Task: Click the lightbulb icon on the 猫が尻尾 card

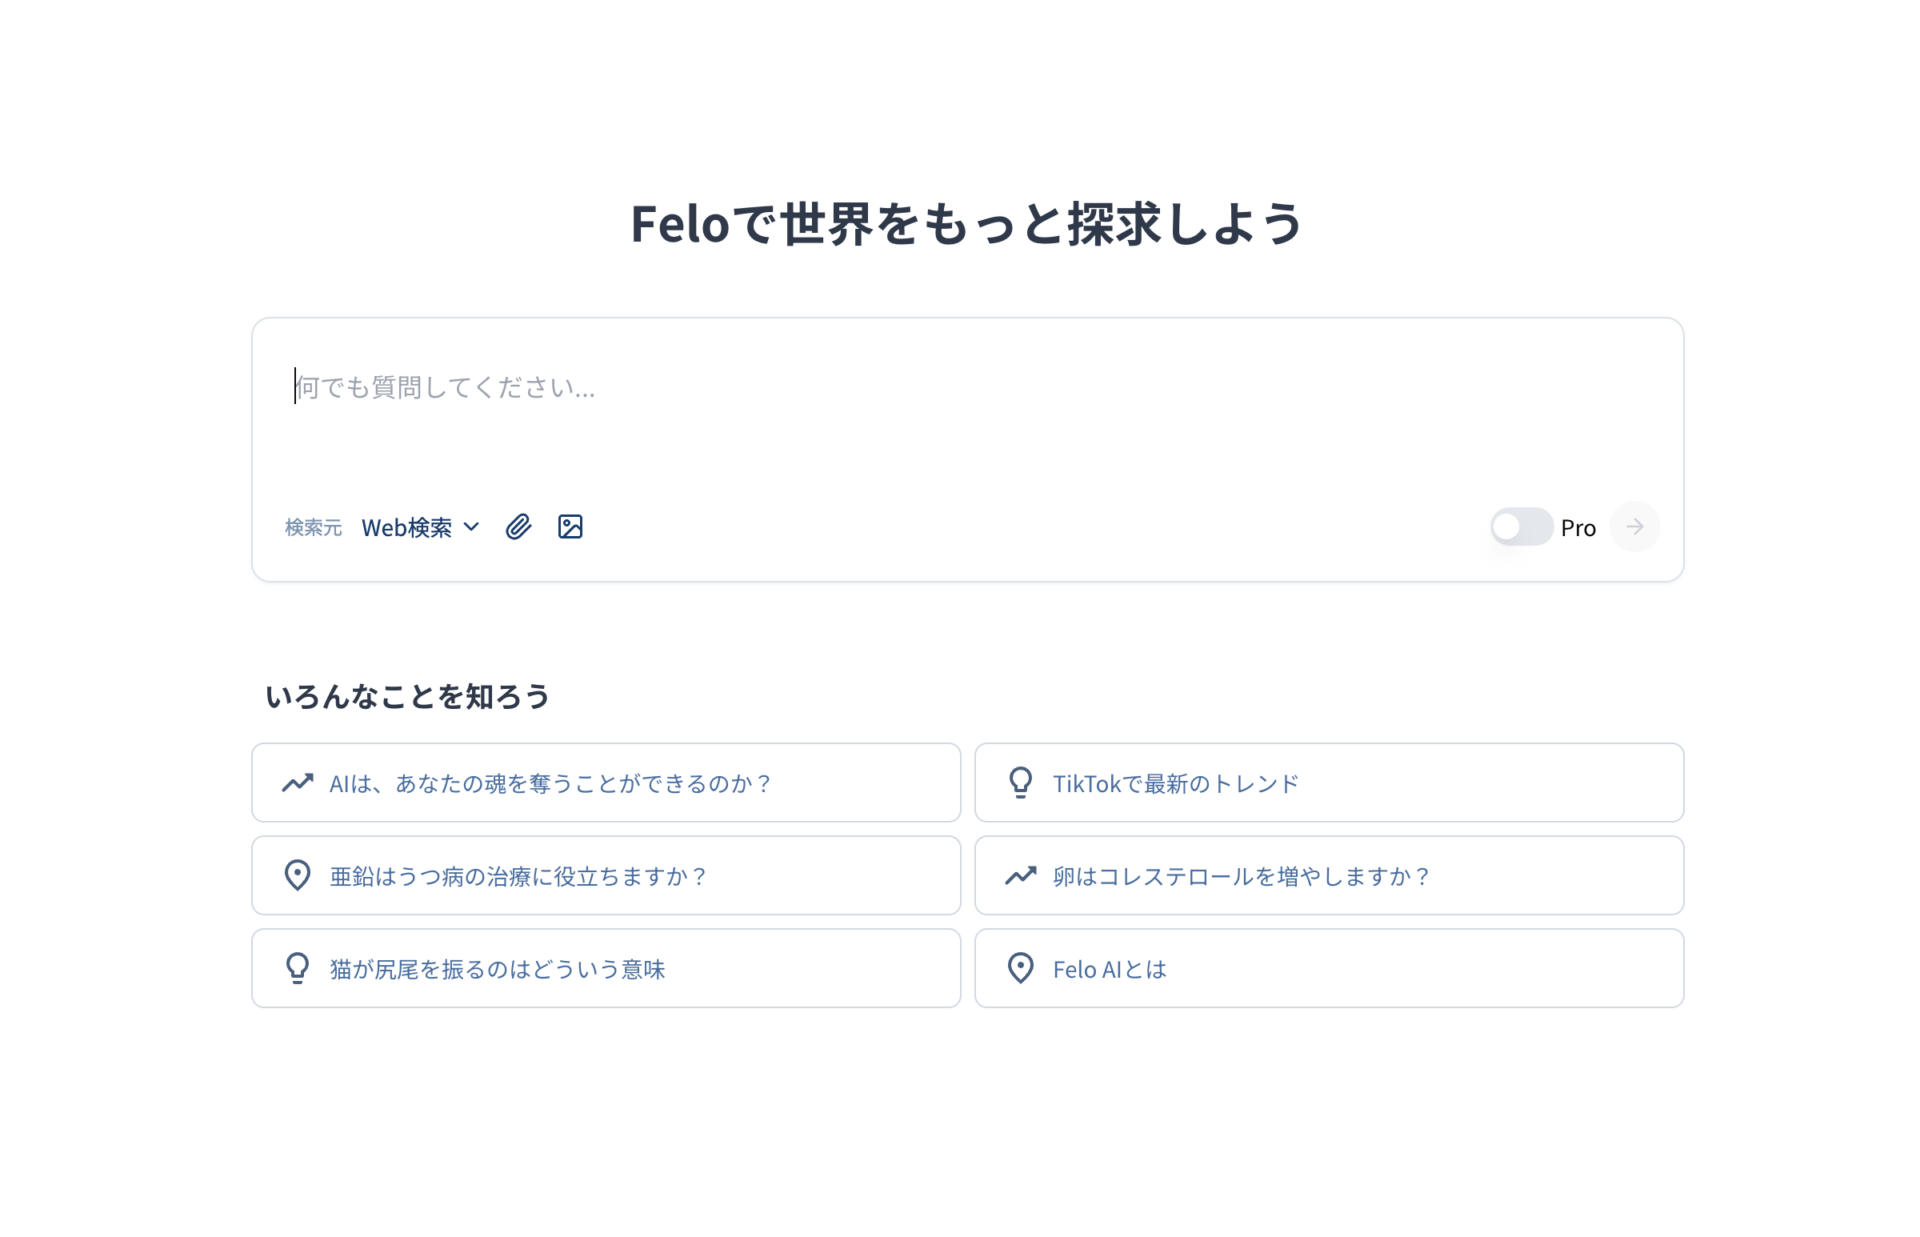Action: (297, 968)
